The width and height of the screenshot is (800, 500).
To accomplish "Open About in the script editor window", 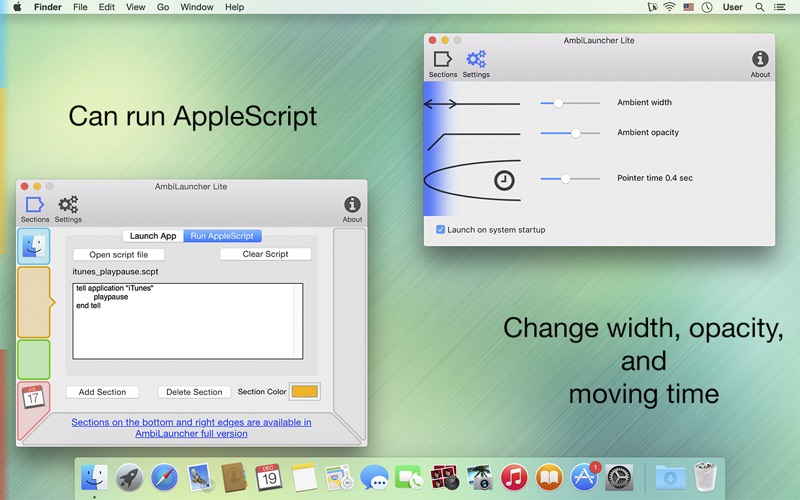I will point(352,209).
